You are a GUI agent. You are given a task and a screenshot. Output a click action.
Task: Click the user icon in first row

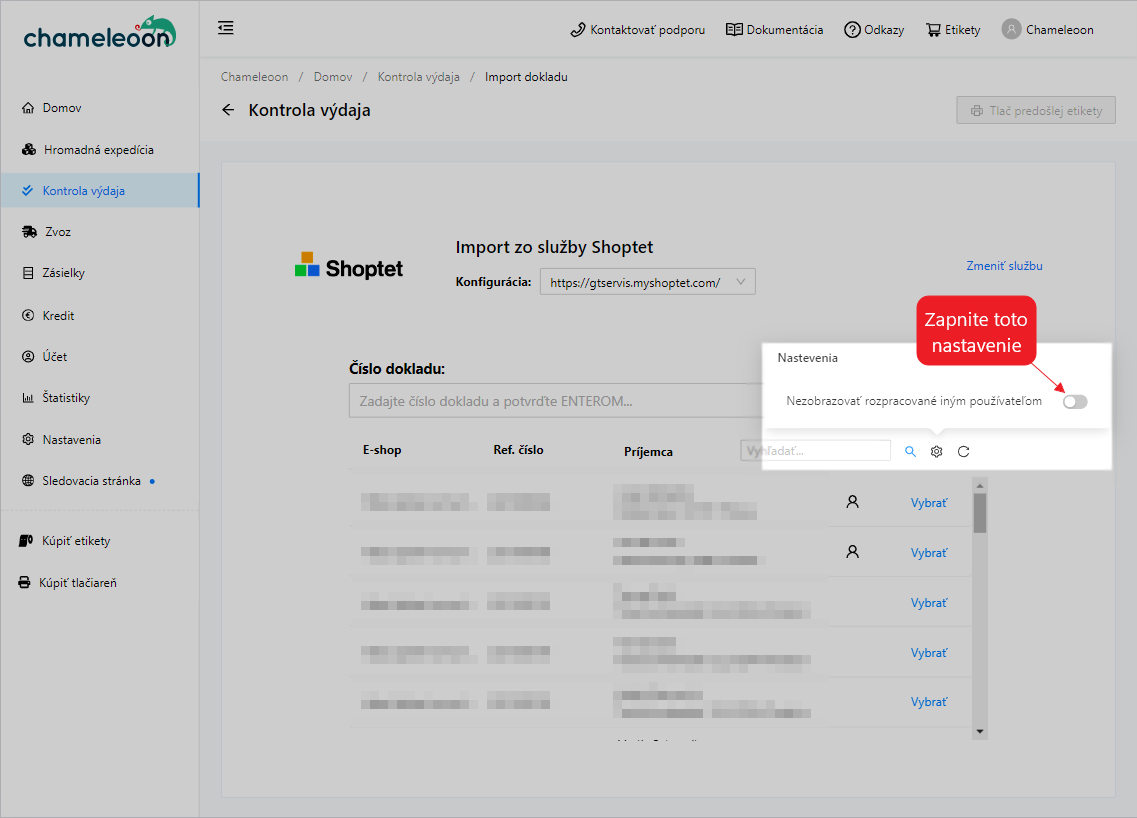click(852, 502)
